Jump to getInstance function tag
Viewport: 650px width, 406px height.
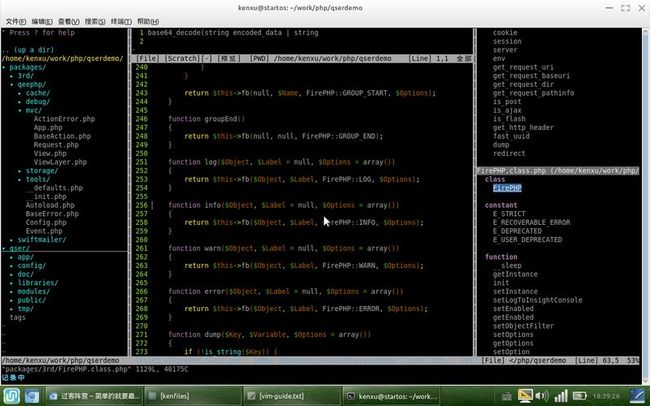[515, 275]
